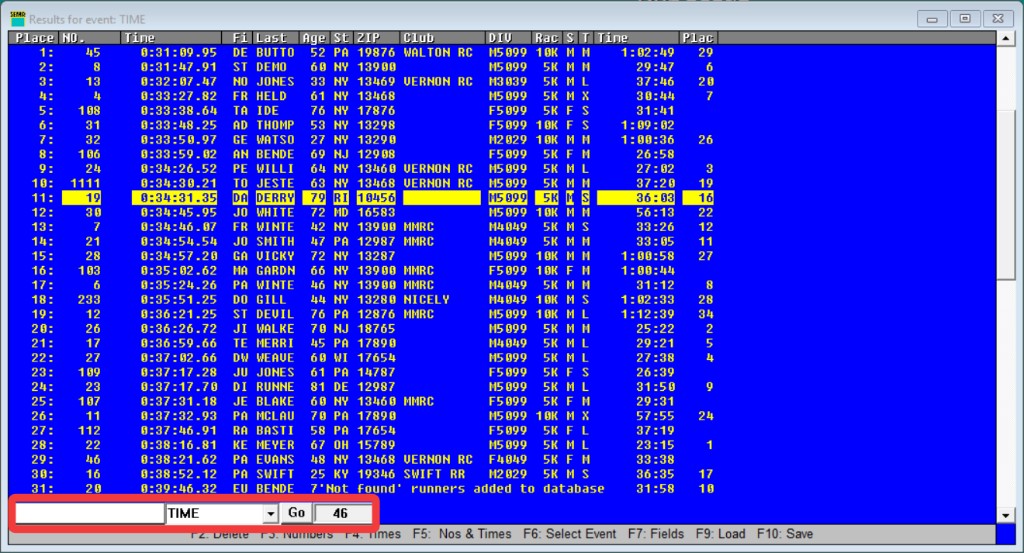1024x553 pixels.
Task: Click the app icon in title bar
Action: click(18, 19)
